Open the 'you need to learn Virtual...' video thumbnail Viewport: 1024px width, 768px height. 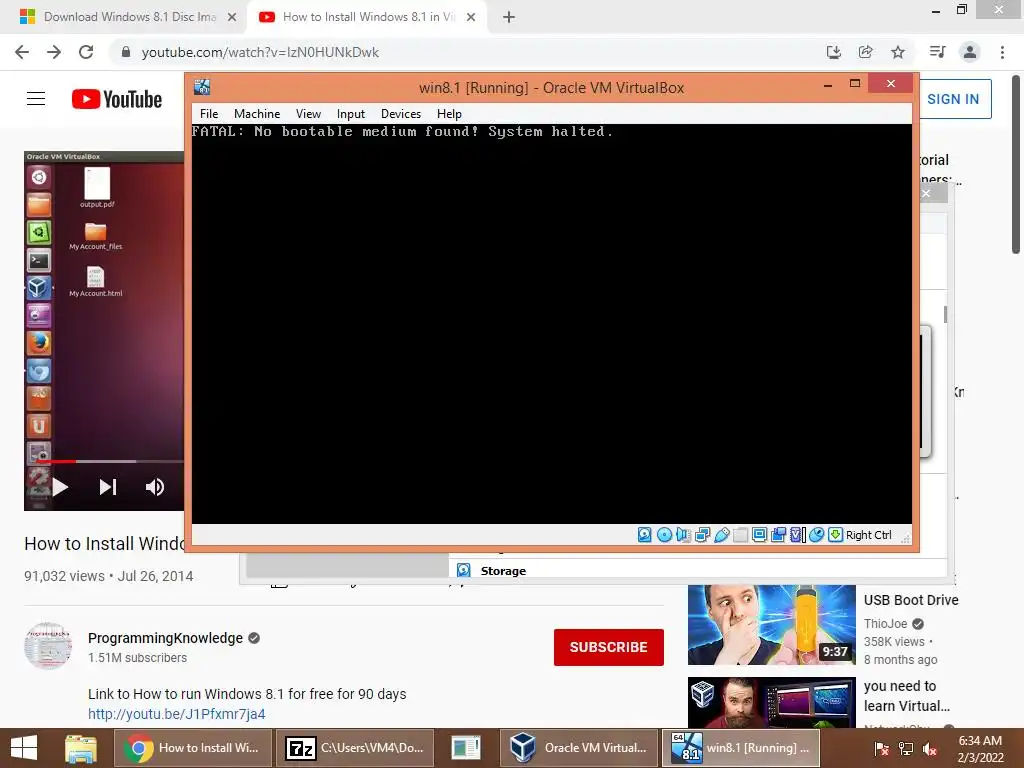coord(771,703)
